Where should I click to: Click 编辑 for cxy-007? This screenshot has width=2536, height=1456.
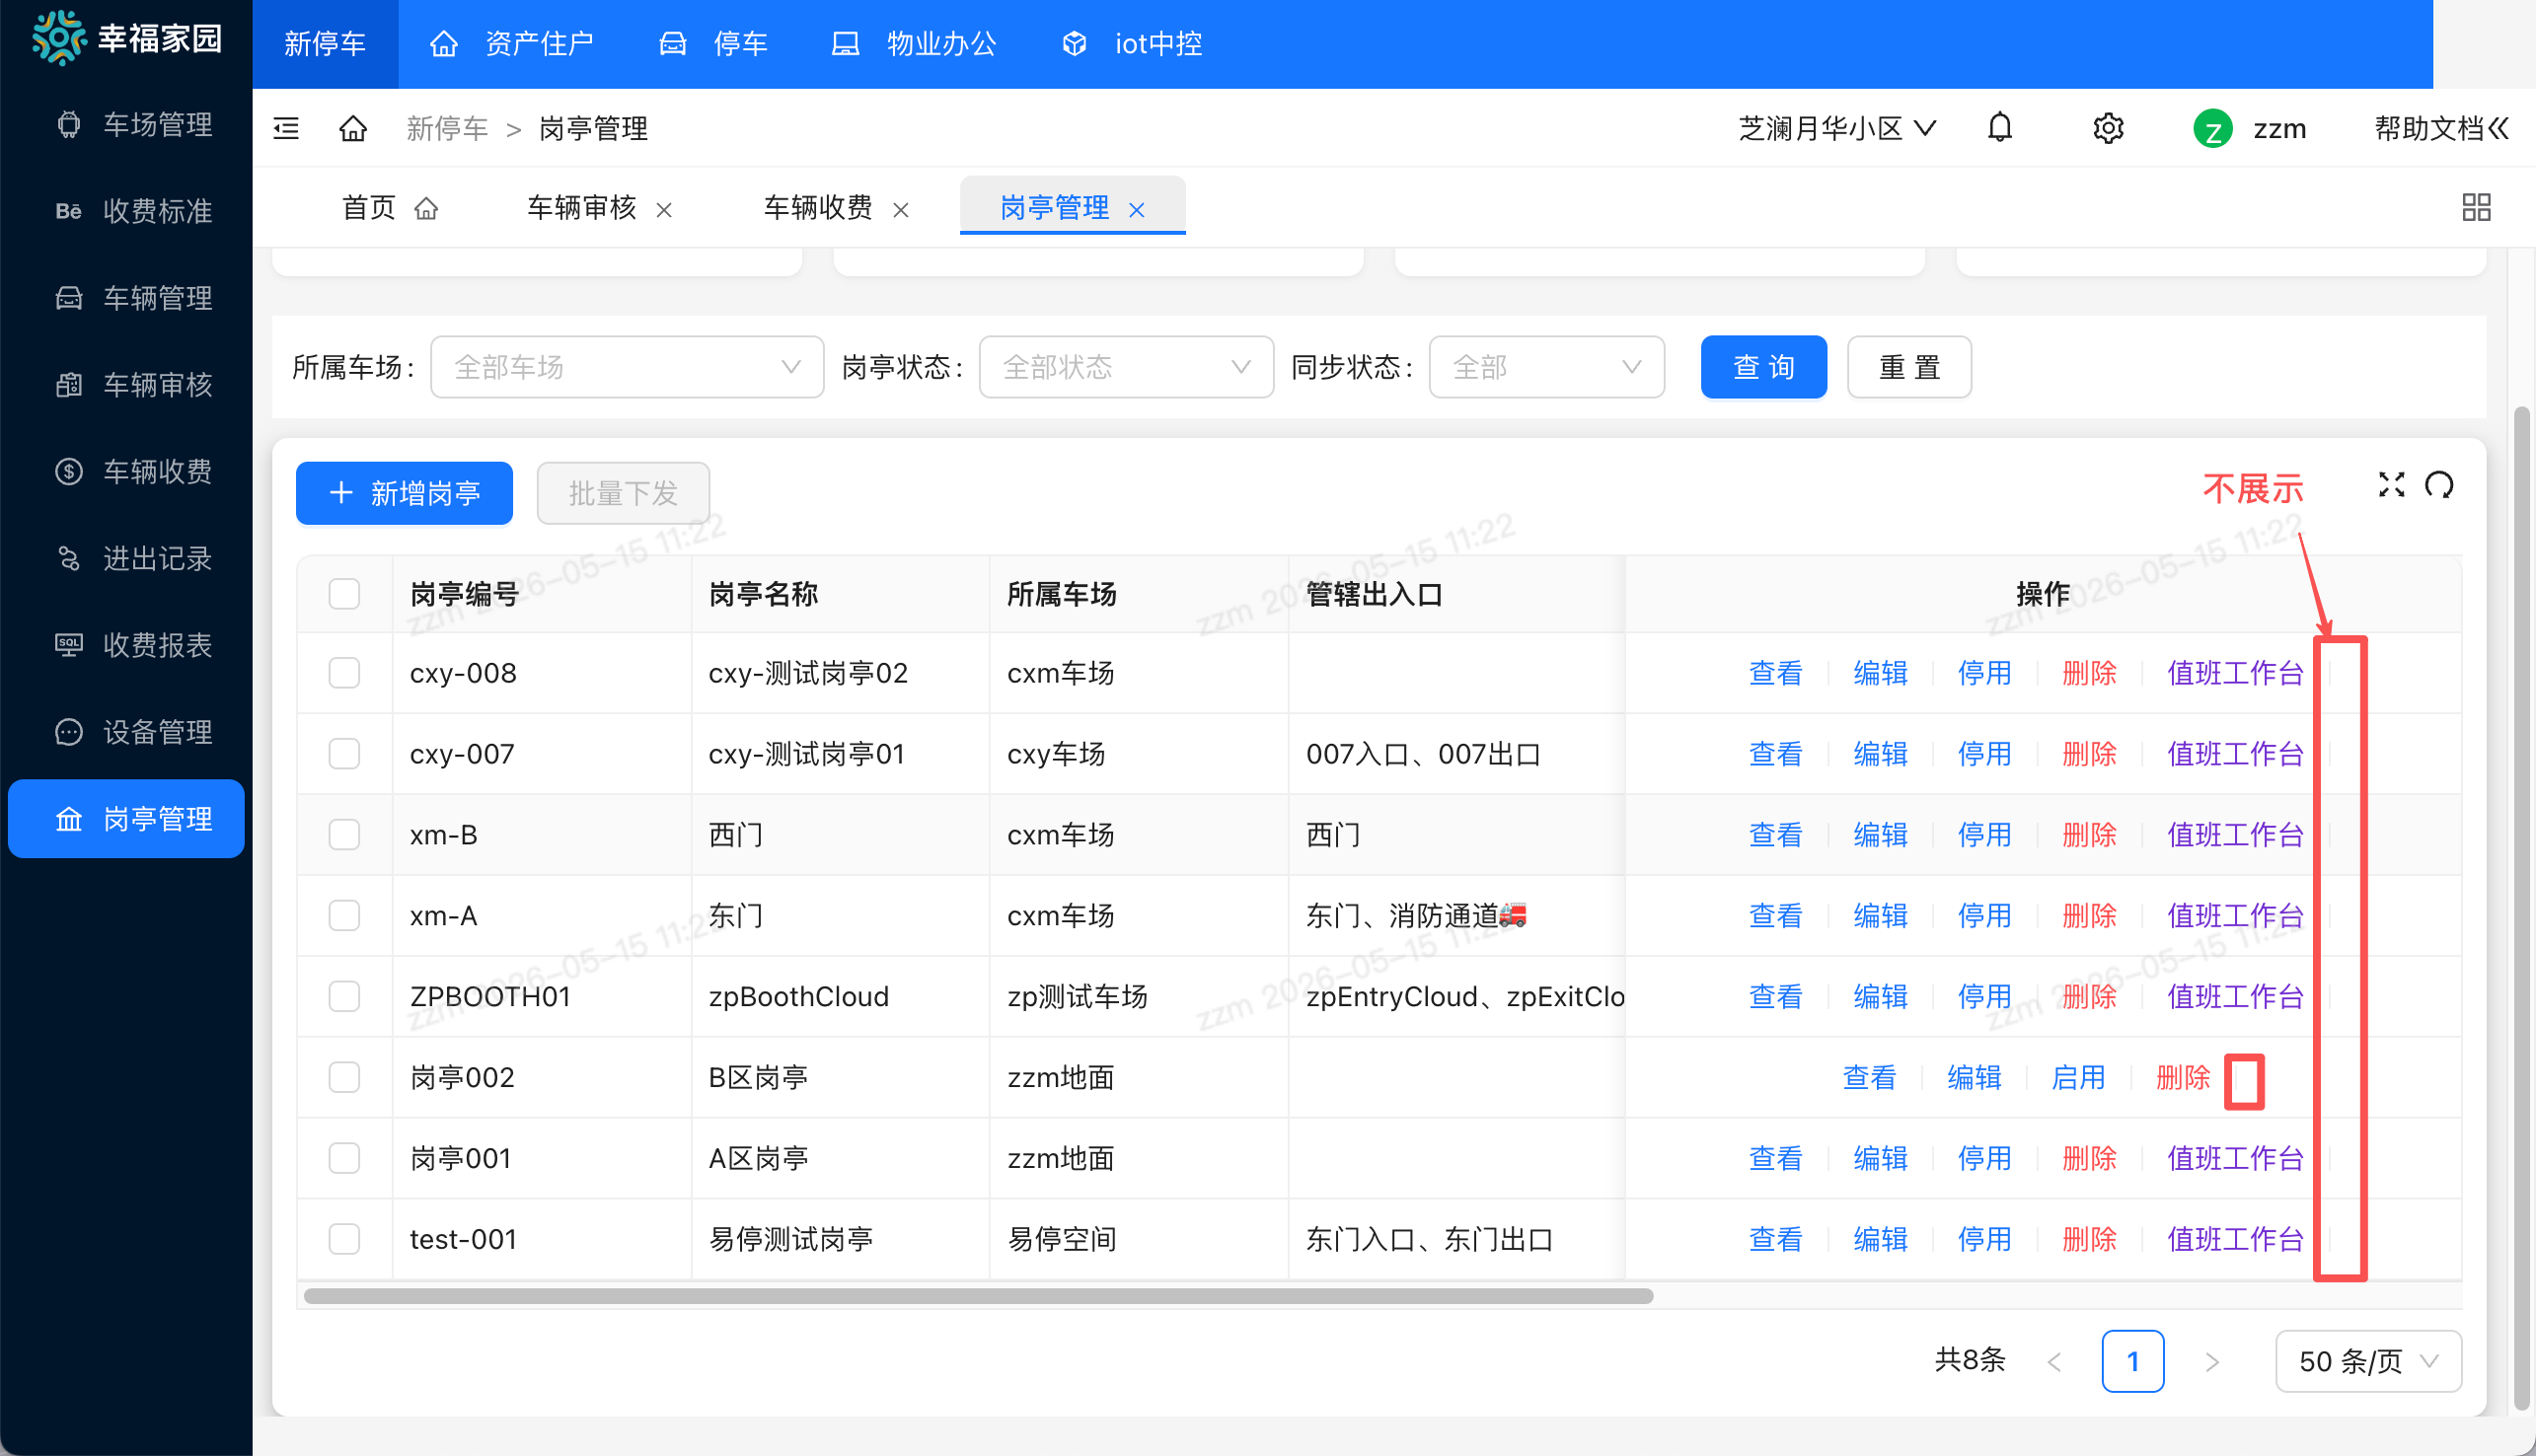[x=1880, y=754]
